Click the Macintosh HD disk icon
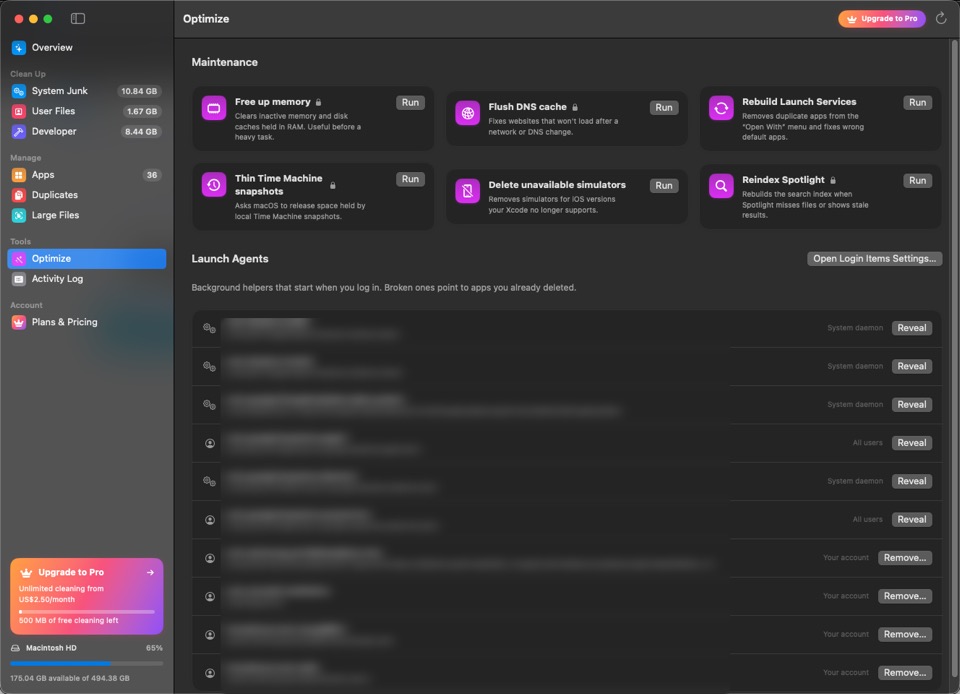This screenshot has width=960, height=694. pyautogui.click(x=15, y=647)
